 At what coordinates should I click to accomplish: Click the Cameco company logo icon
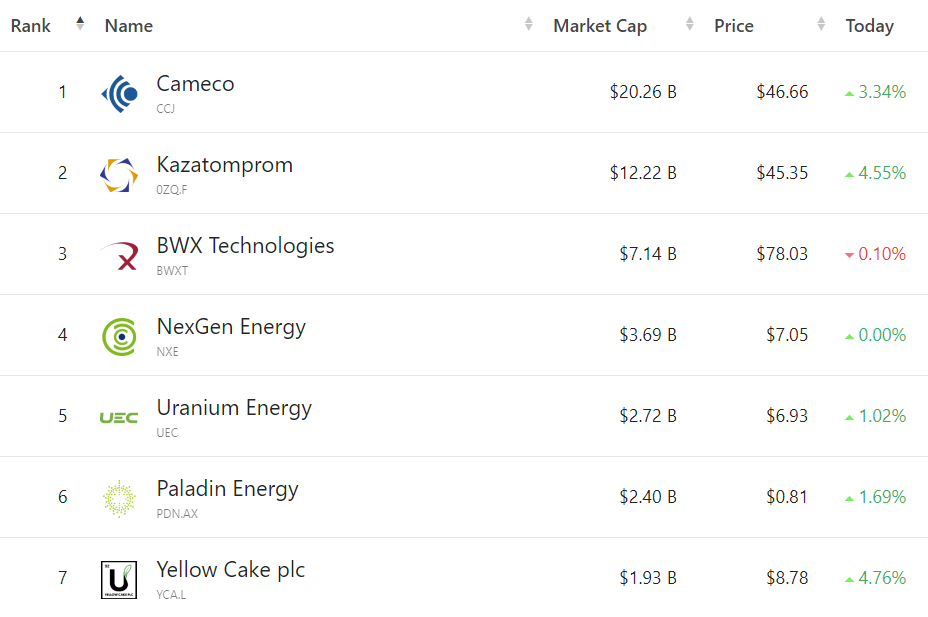119,93
